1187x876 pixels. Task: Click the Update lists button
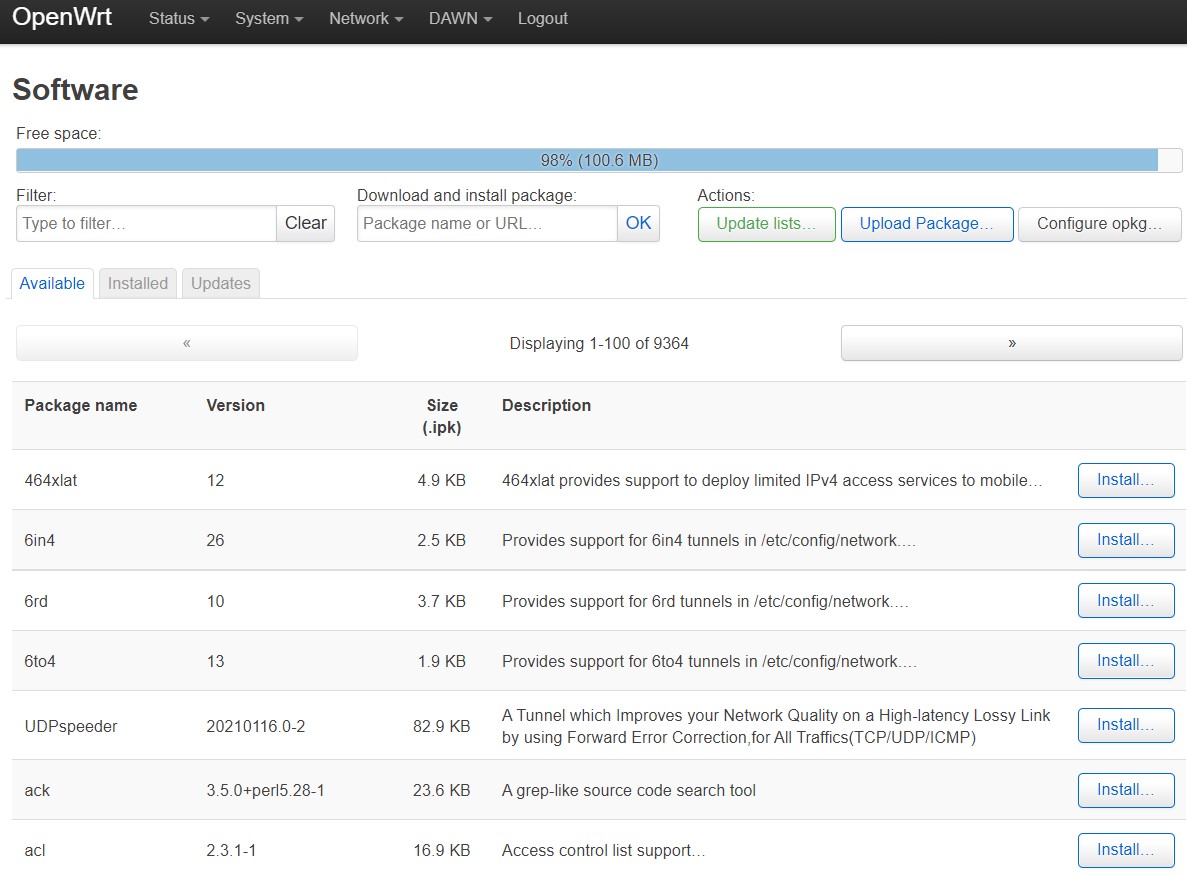pyautogui.click(x=766, y=224)
